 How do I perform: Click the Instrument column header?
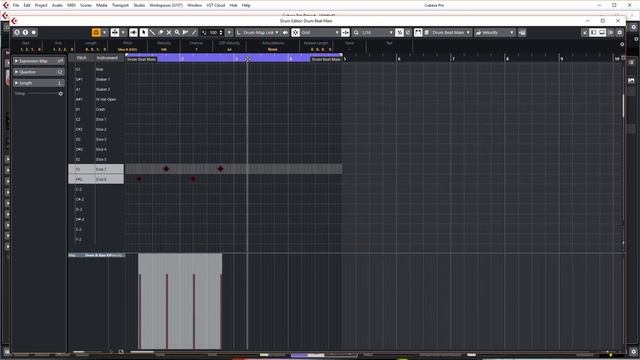(x=107, y=58)
